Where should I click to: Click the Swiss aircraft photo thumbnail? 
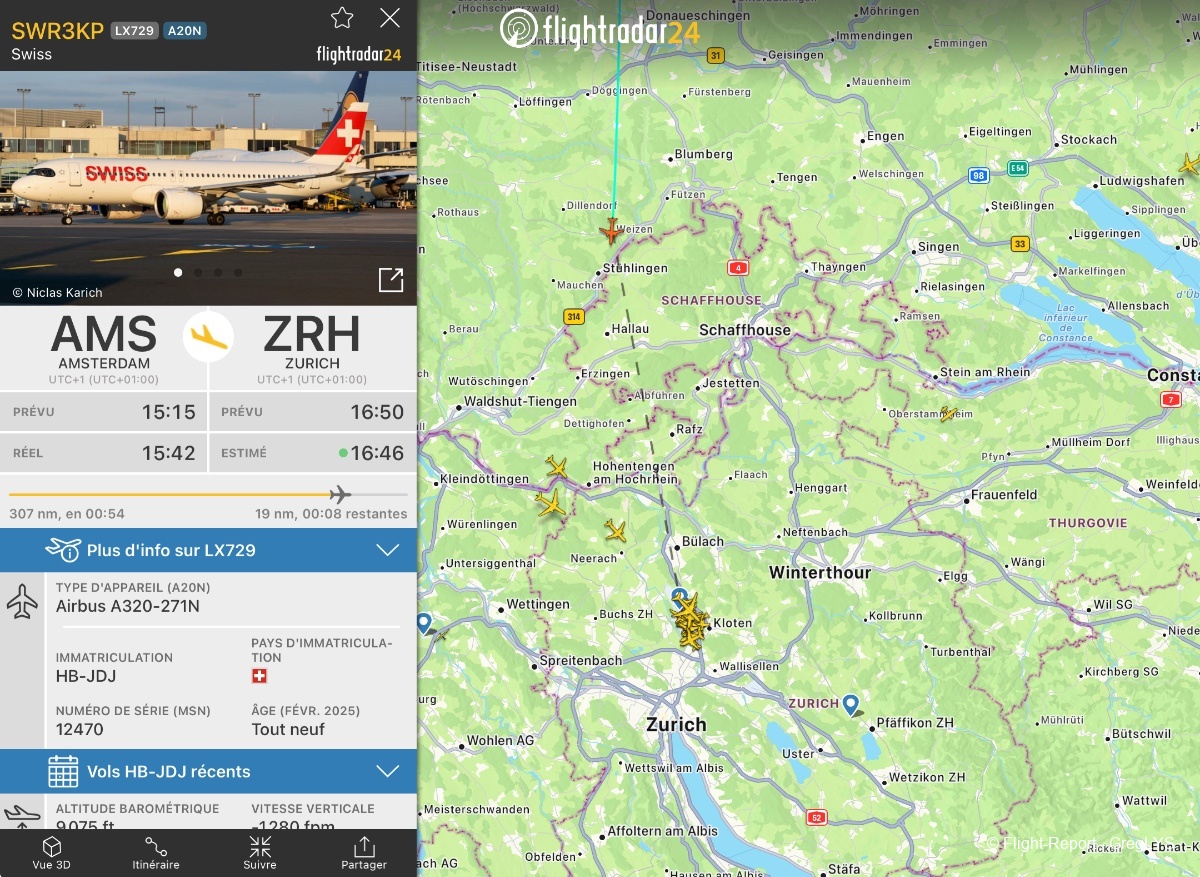pyautogui.click(x=208, y=188)
